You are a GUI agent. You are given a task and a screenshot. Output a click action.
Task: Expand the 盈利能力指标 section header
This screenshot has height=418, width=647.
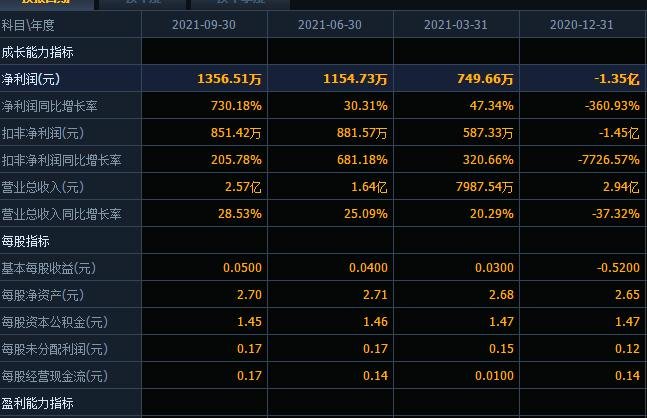coord(38,403)
